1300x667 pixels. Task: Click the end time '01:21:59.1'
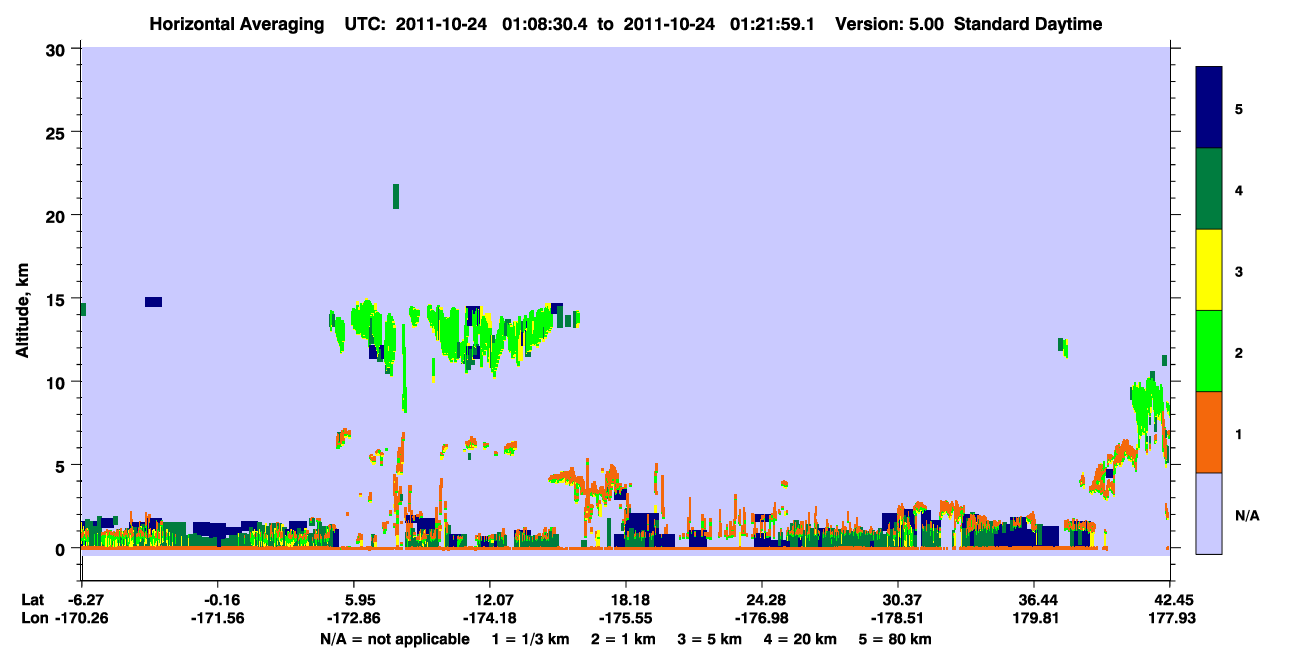click(771, 24)
